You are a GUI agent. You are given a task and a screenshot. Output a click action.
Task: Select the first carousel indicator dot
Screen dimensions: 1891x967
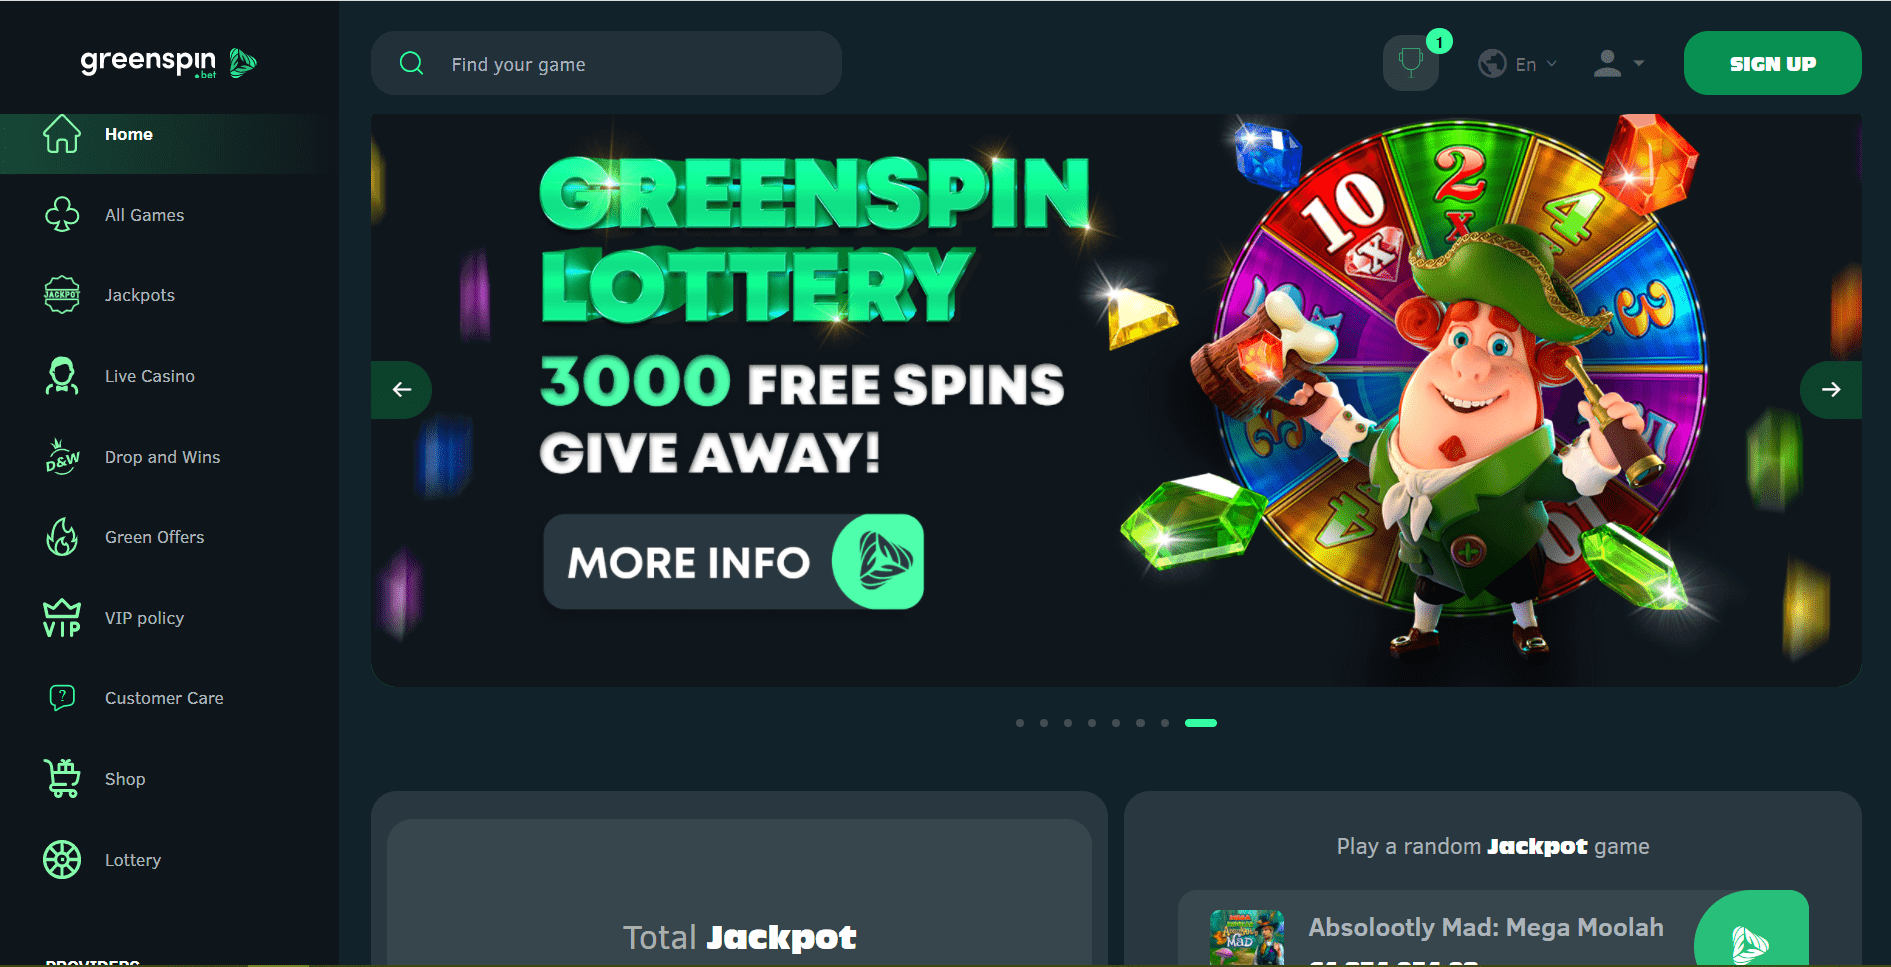click(1020, 723)
